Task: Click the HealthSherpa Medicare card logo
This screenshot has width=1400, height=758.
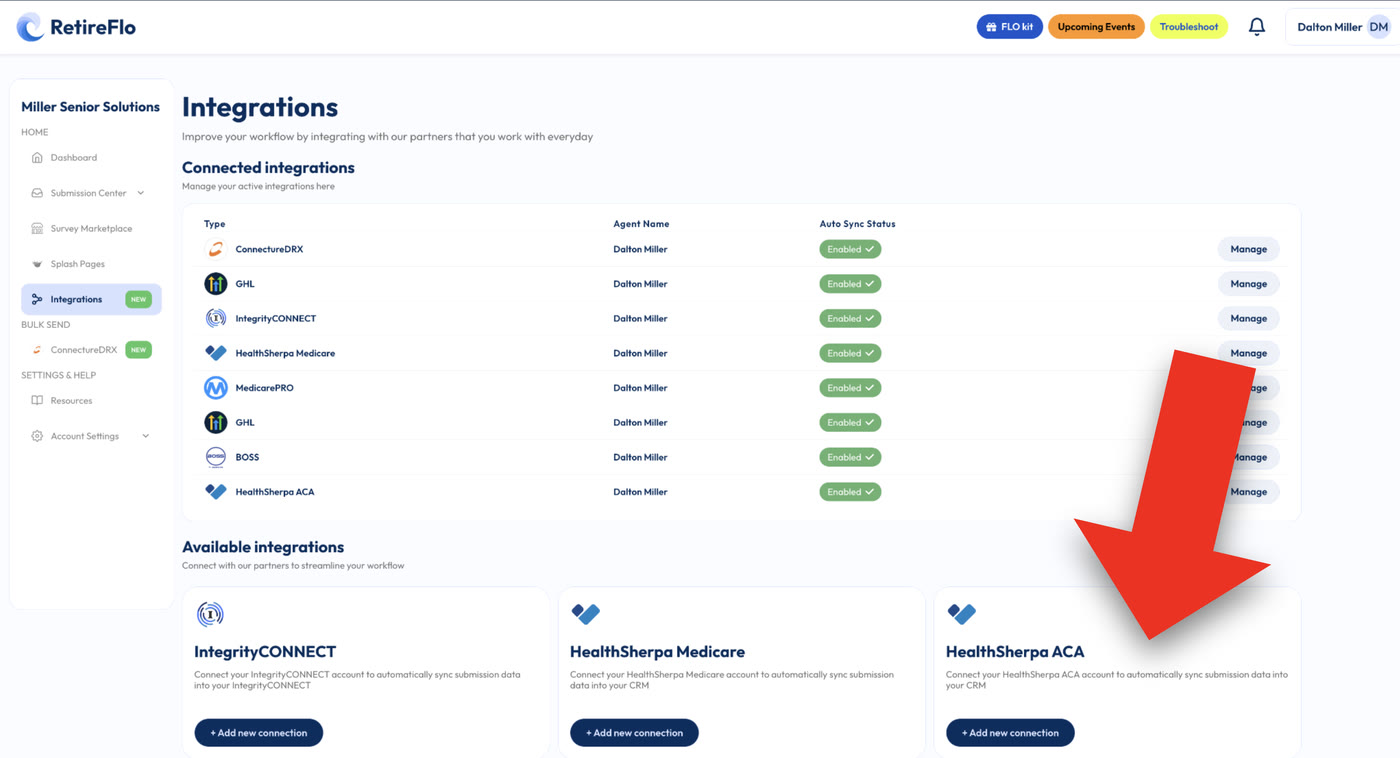Action: coord(585,613)
